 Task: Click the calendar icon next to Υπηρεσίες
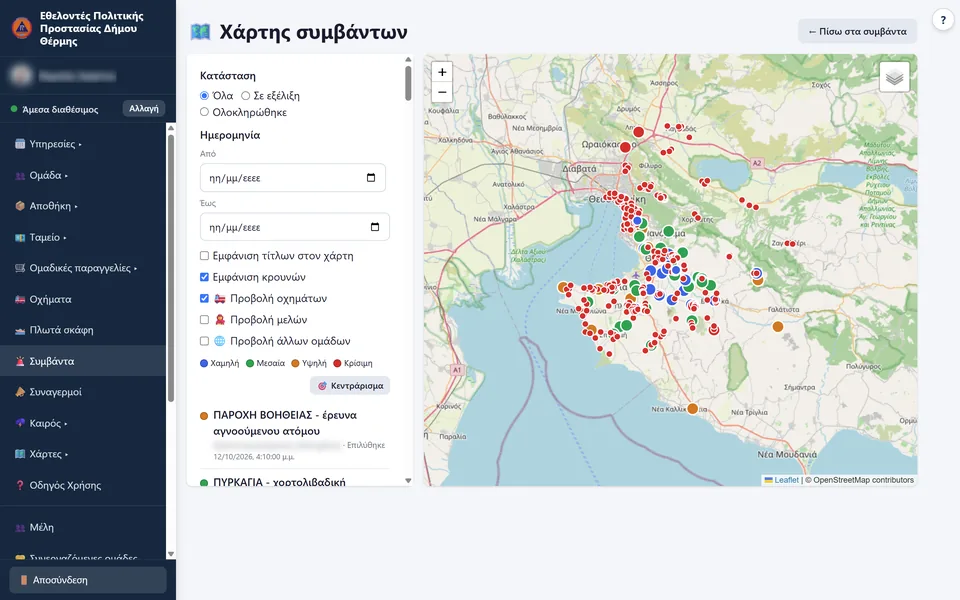(20, 144)
